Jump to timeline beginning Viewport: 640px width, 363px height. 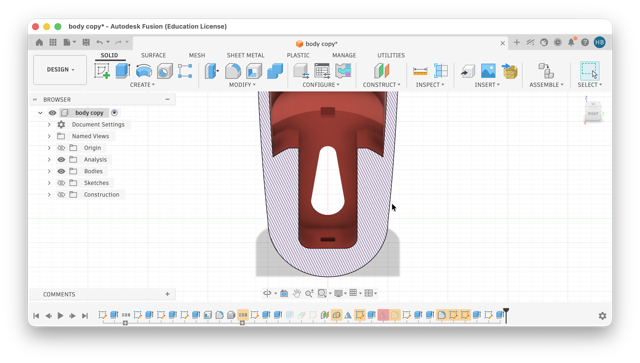pos(36,316)
